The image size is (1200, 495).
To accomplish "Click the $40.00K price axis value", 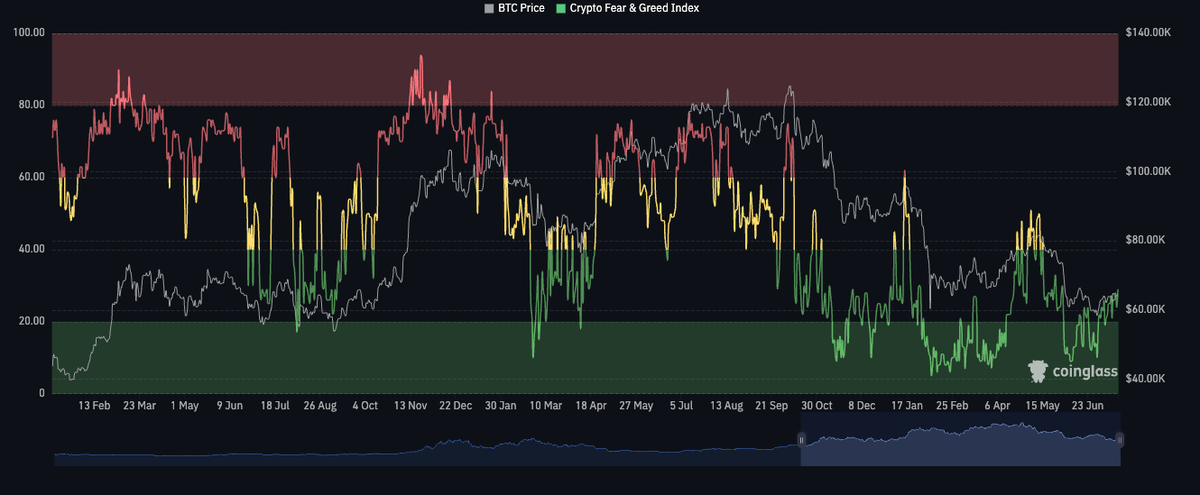I will [1146, 378].
